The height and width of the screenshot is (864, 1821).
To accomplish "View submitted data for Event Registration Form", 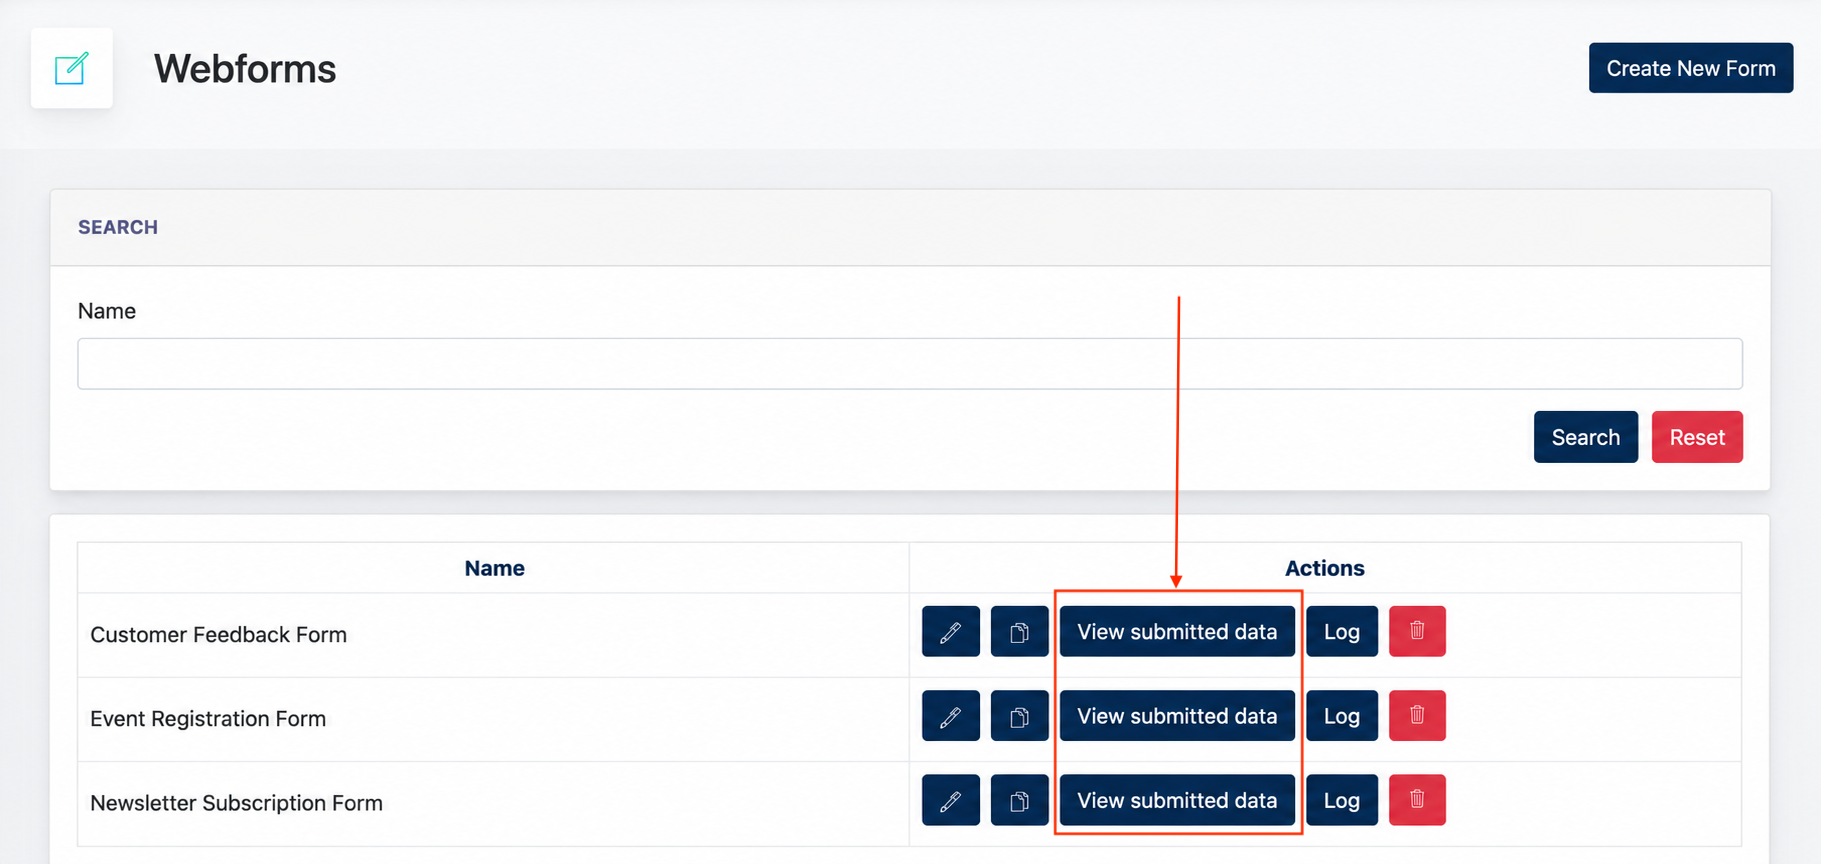I will coord(1177,716).
